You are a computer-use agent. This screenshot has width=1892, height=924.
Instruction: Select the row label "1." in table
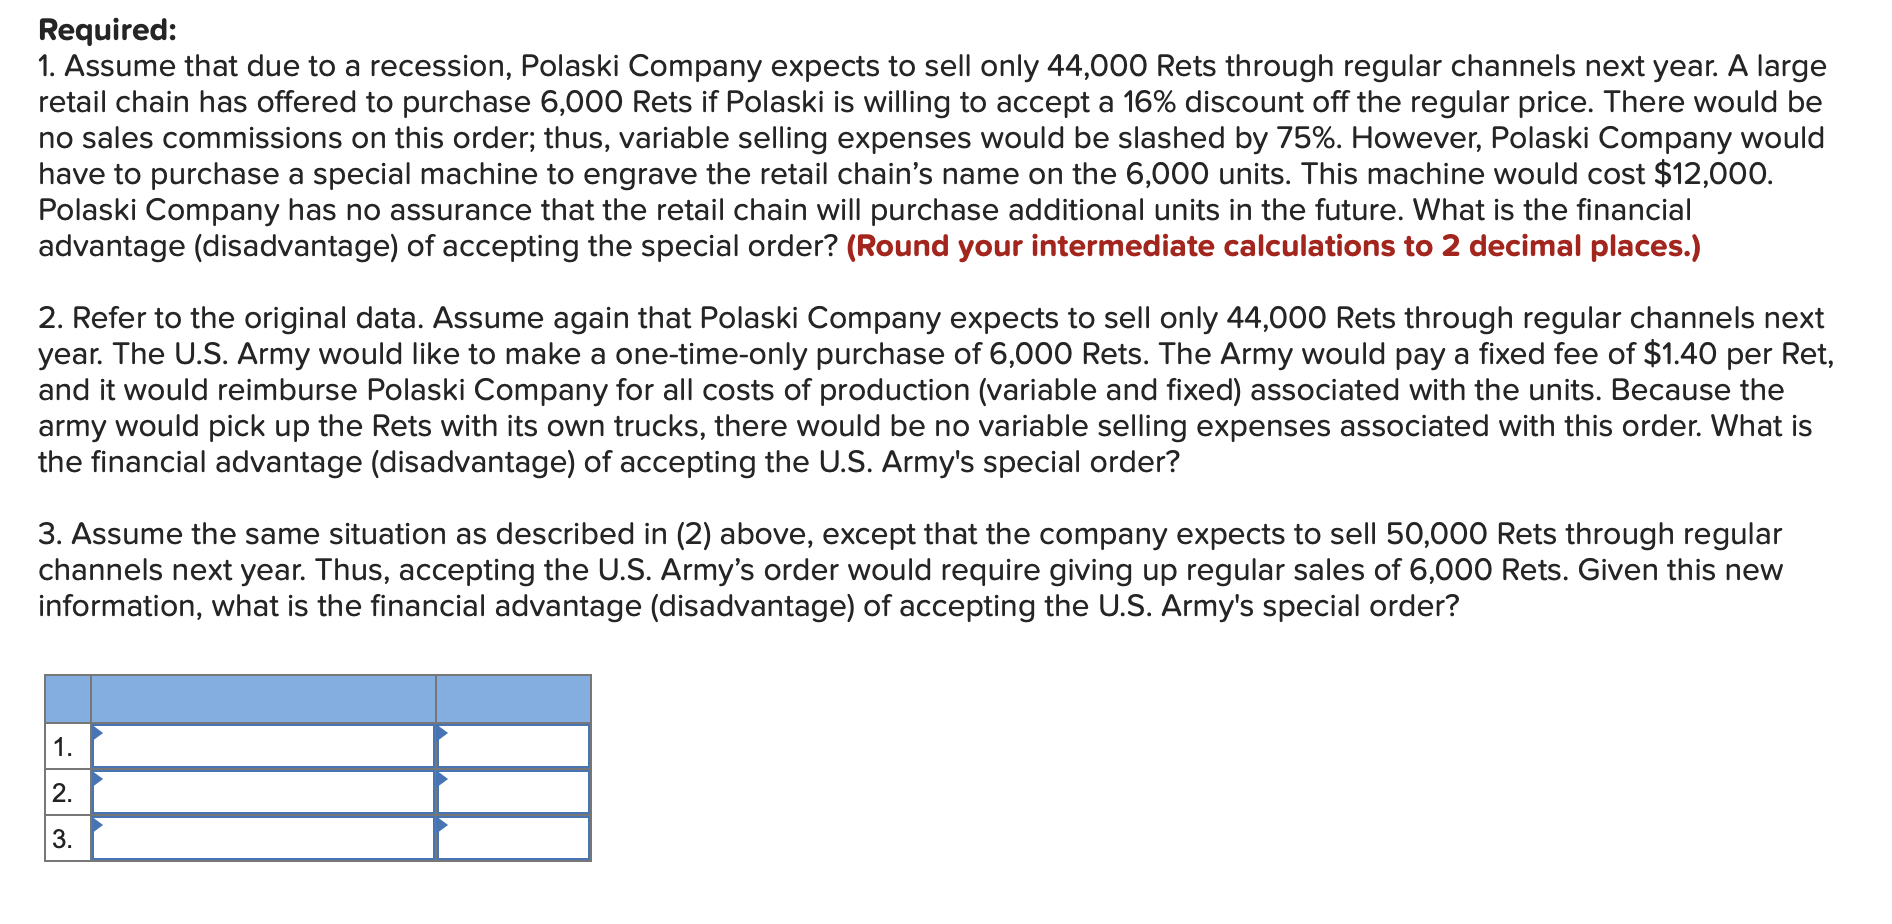point(63,747)
